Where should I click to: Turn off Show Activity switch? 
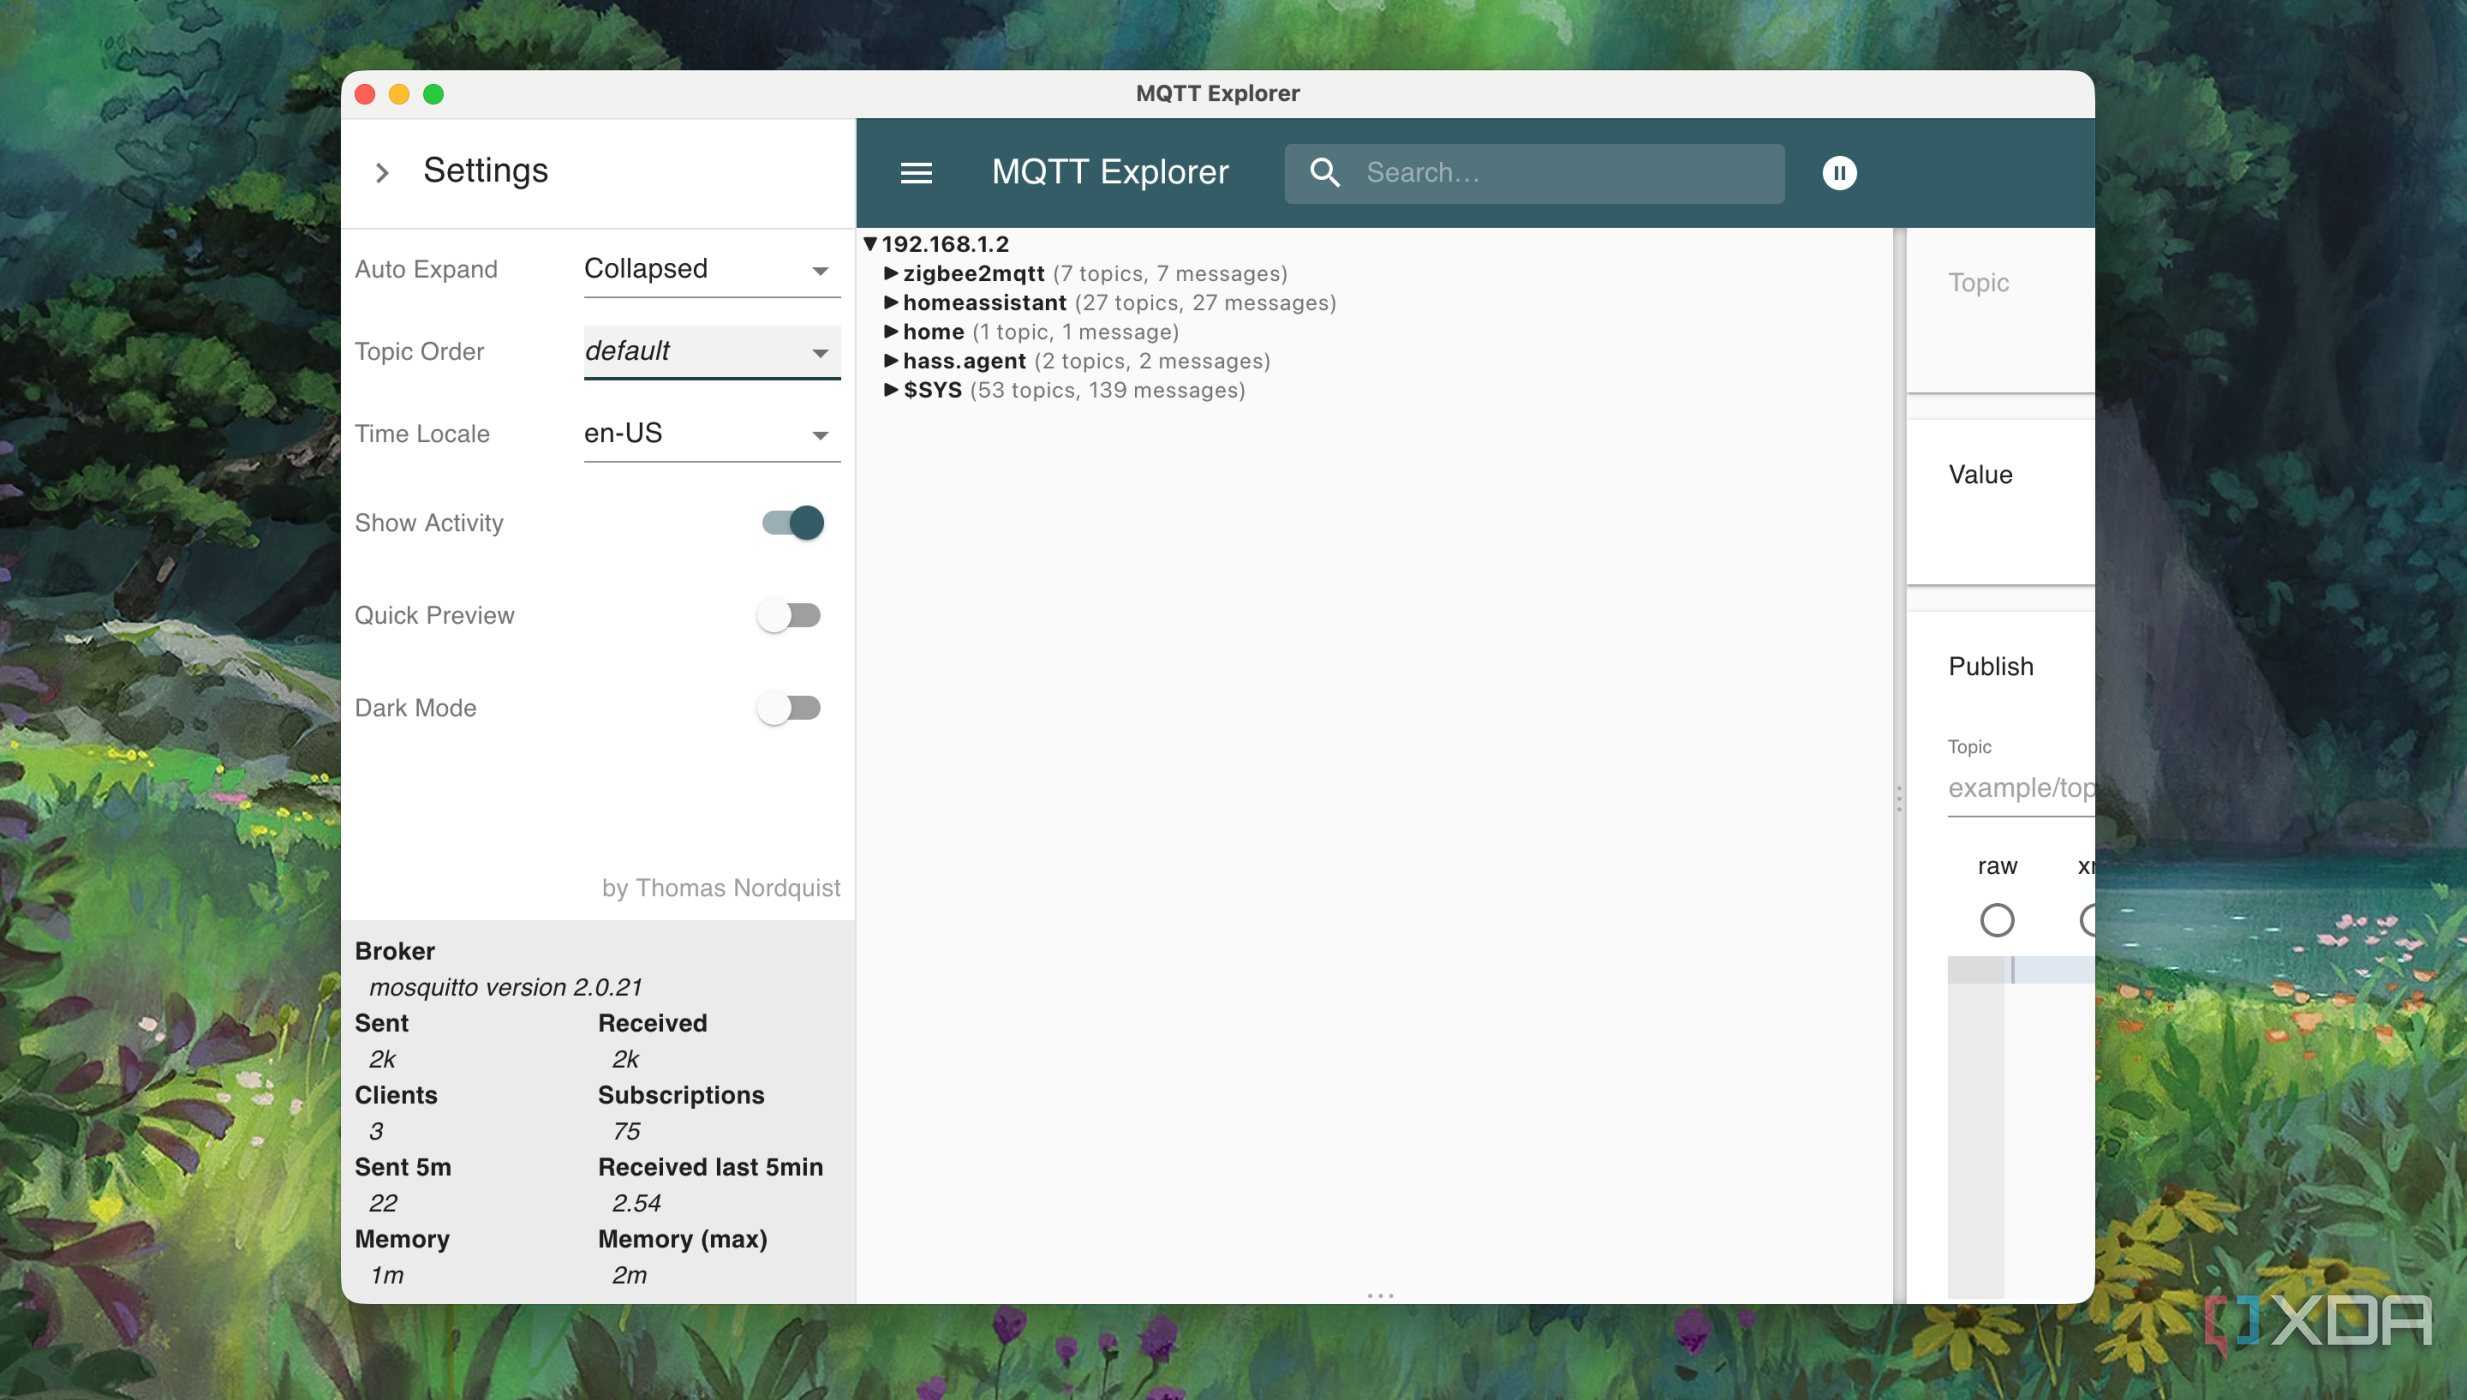tap(792, 523)
